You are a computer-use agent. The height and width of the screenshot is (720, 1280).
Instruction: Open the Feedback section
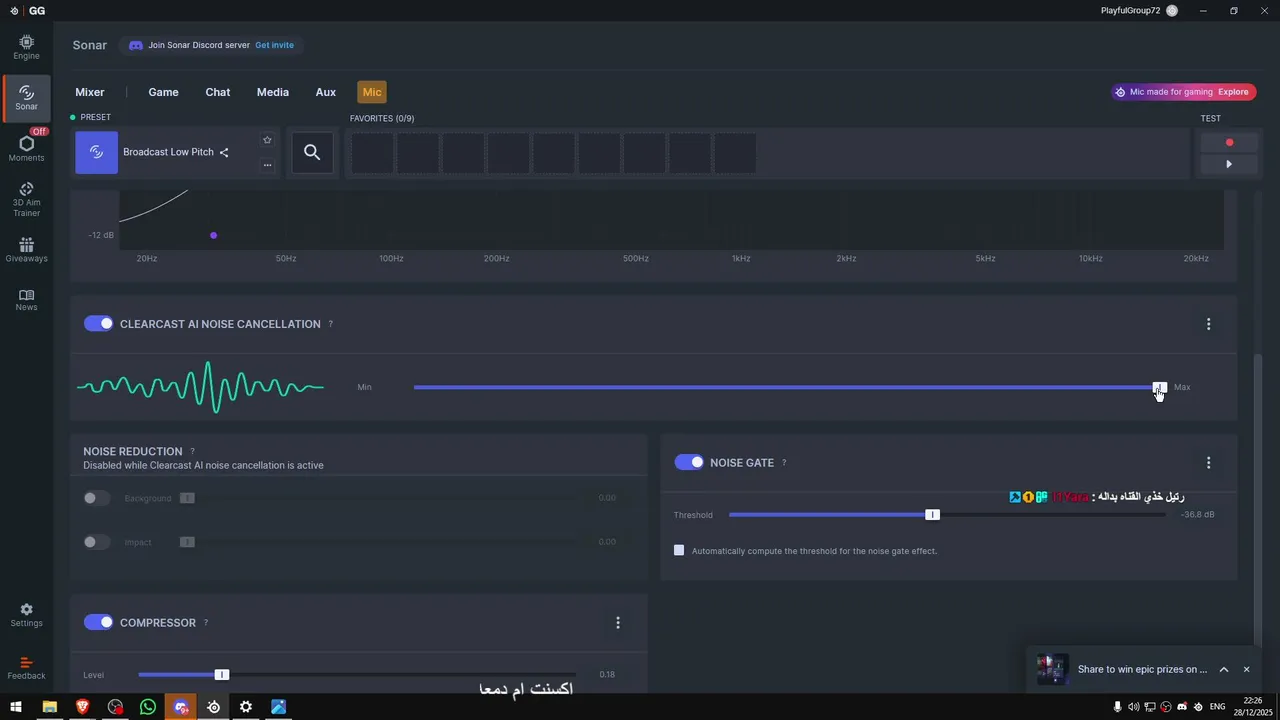click(26, 668)
